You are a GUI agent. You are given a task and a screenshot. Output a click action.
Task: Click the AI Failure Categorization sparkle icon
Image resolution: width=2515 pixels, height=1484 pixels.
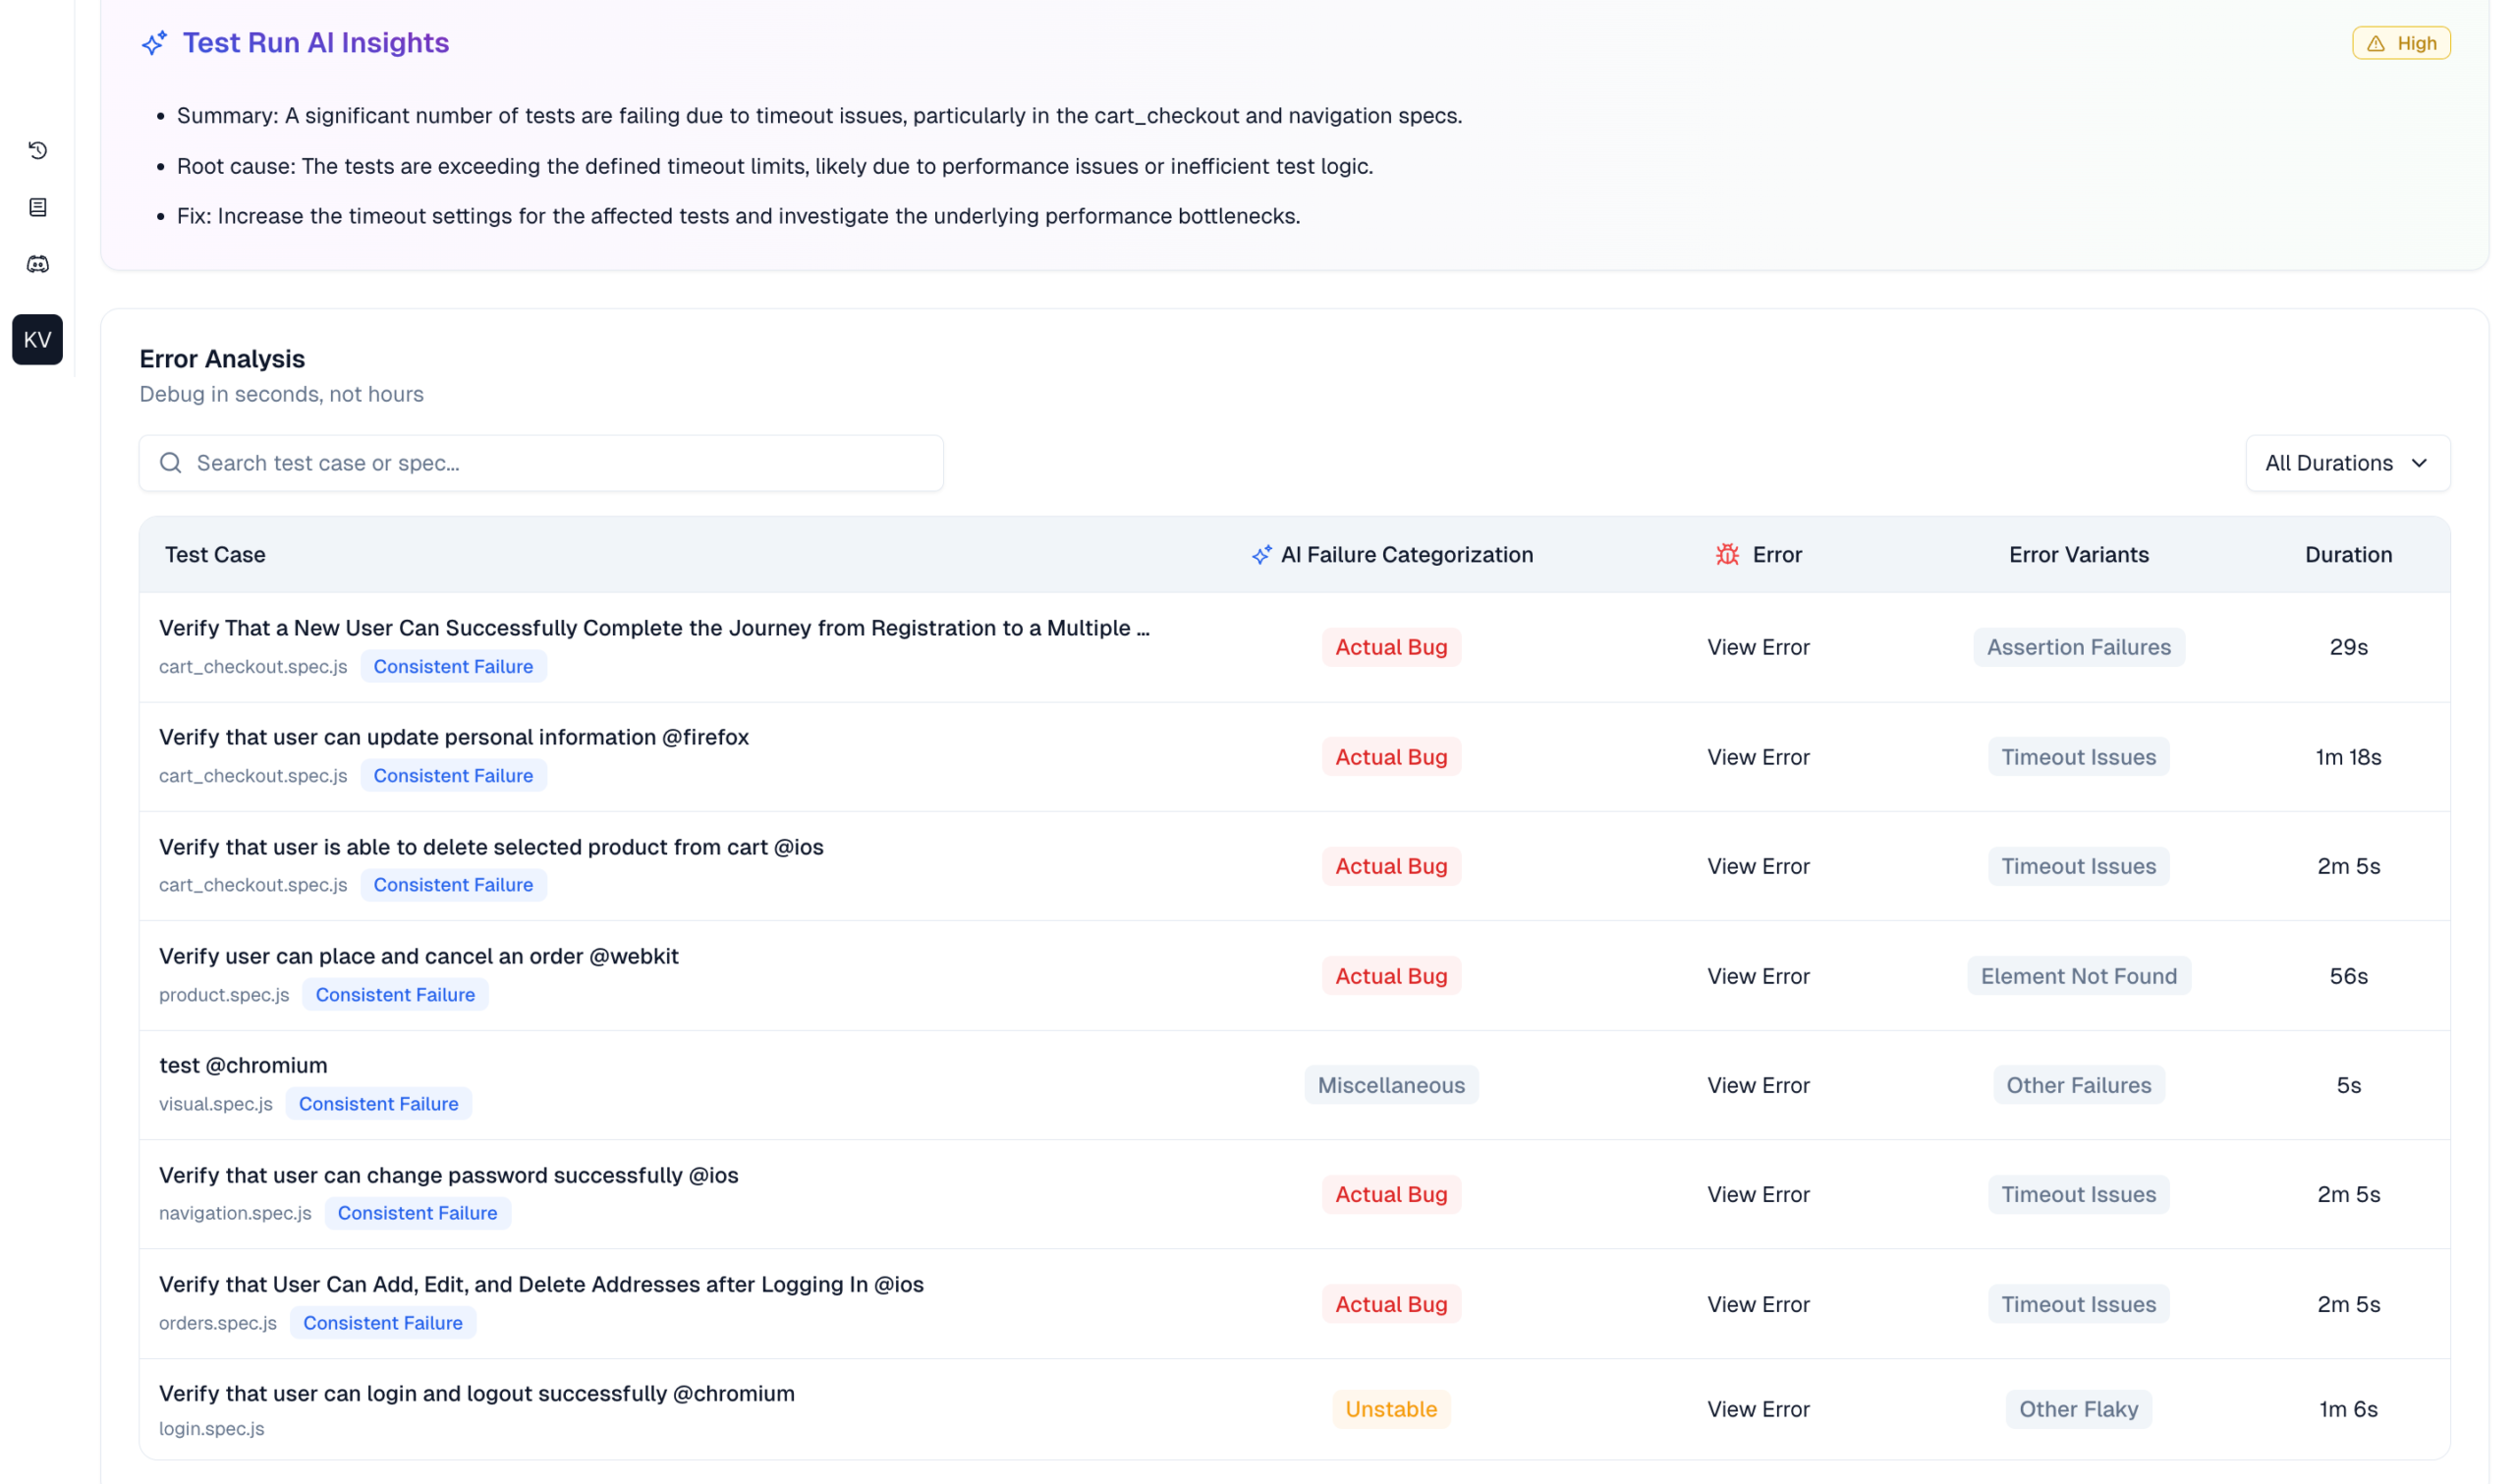pos(1261,554)
